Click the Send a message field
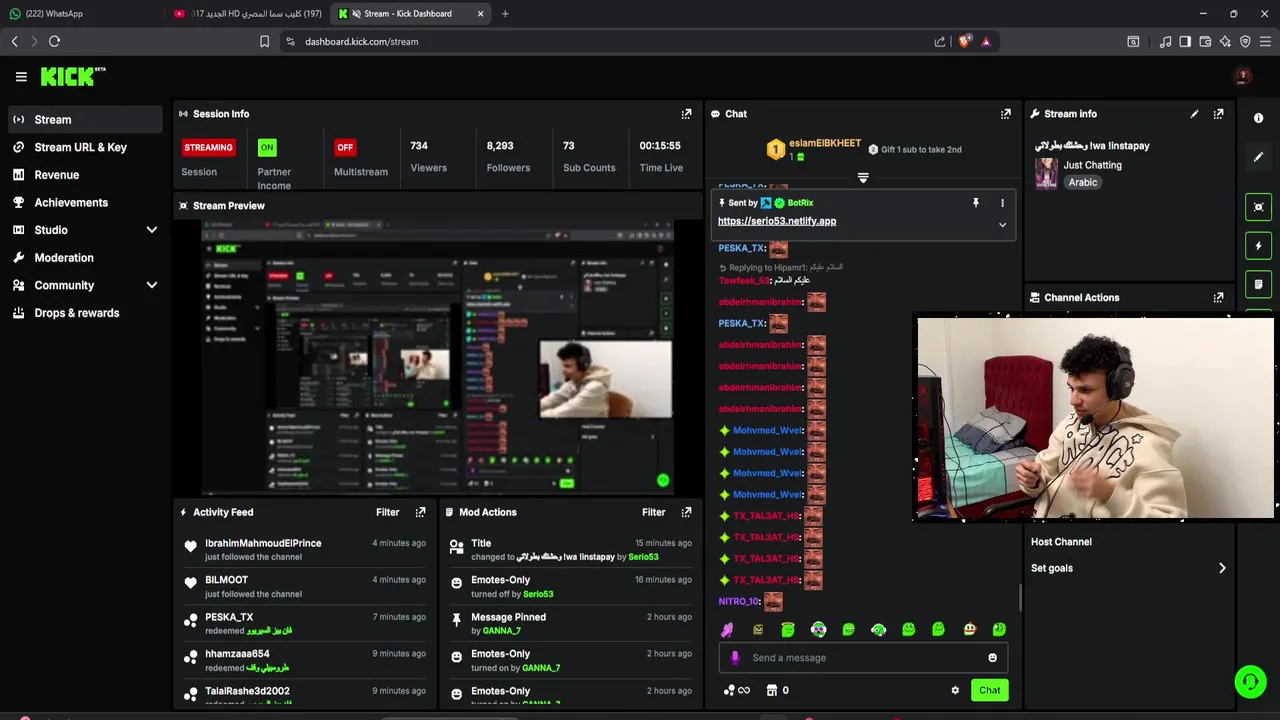The image size is (1280, 720). (x=862, y=658)
